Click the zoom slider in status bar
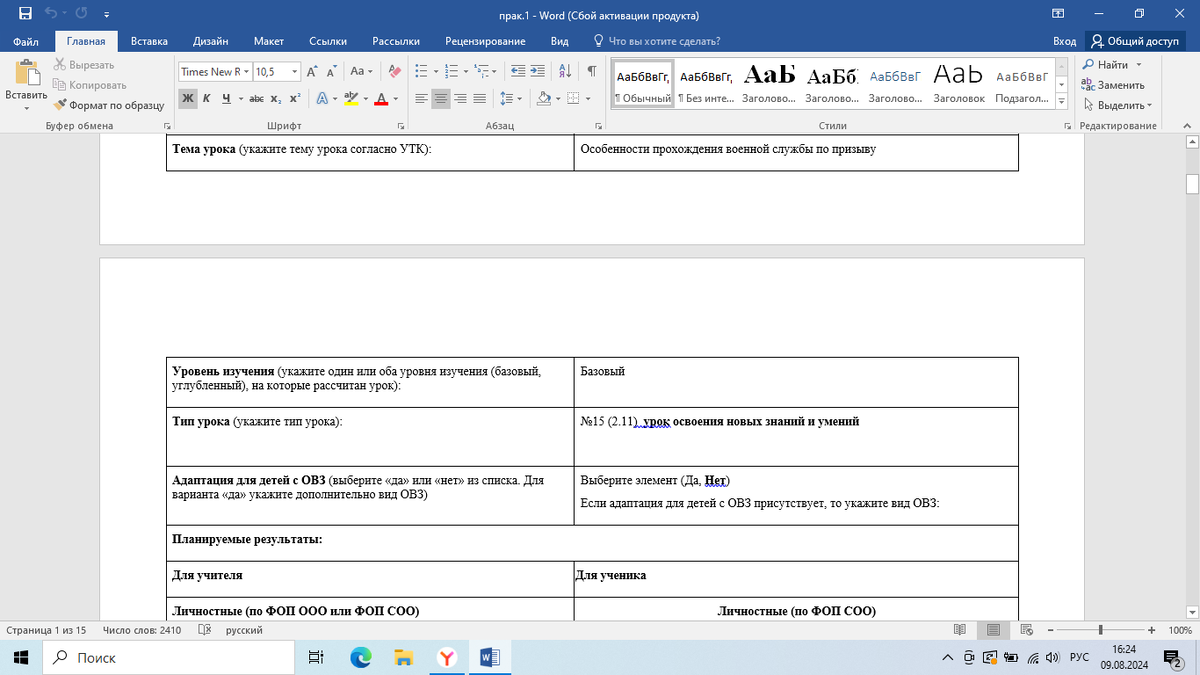This screenshot has height=675, width=1200. coord(1101,630)
